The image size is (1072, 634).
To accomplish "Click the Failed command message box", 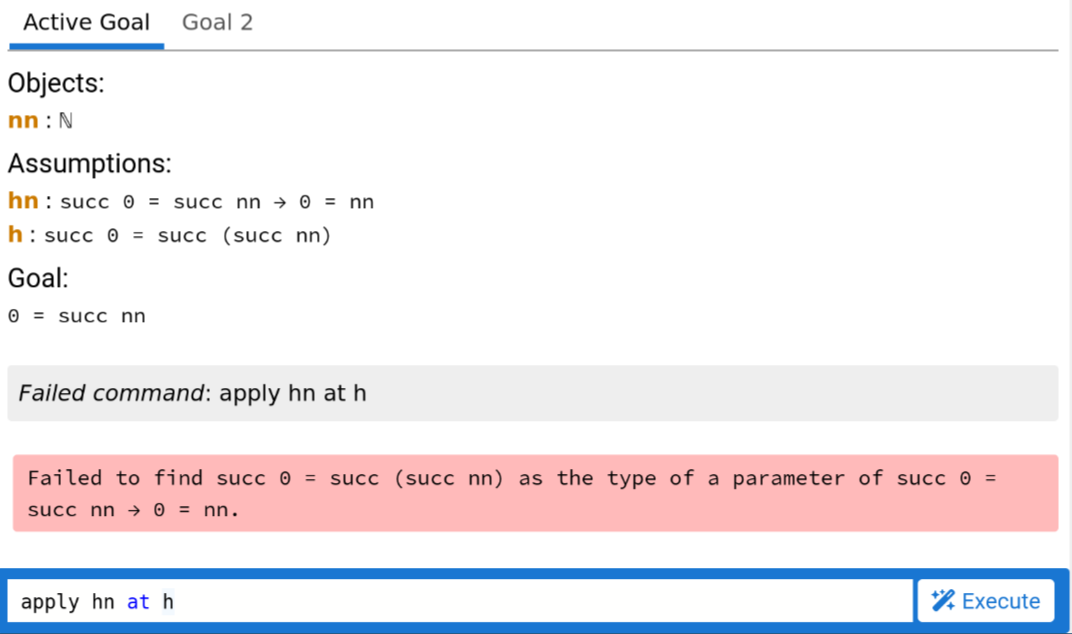I will [533, 393].
